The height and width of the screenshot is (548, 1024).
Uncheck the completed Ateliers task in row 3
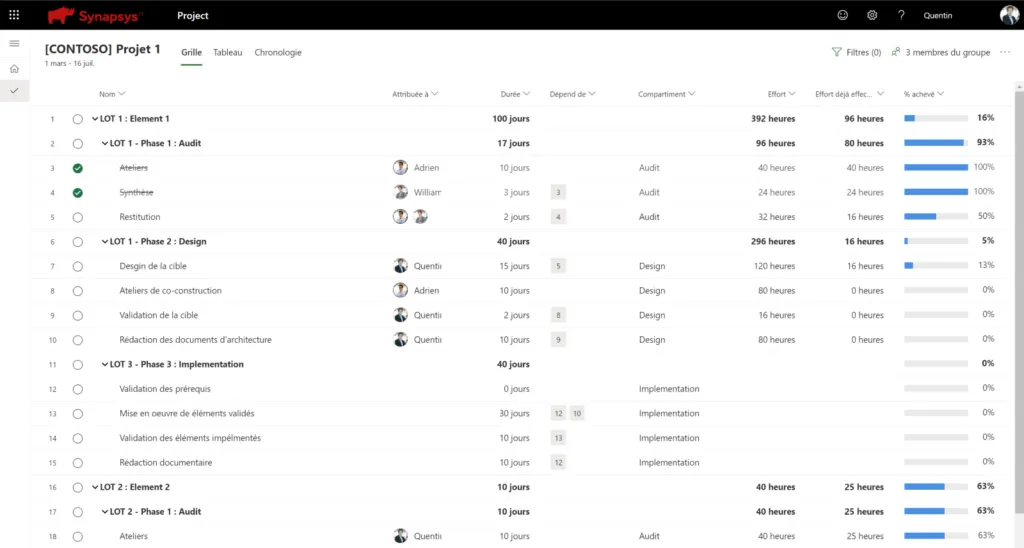tap(78, 168)
